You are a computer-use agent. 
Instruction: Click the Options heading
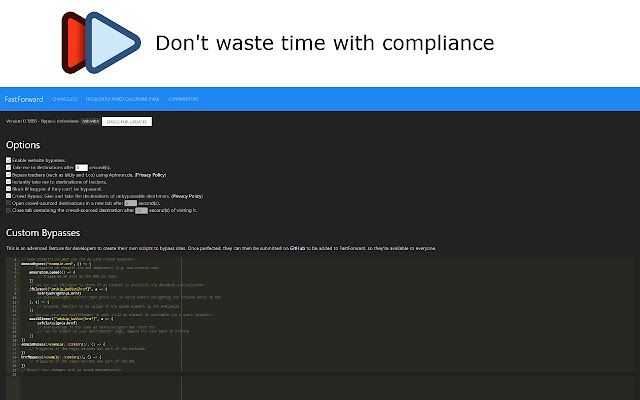click(x=23, y=145)
